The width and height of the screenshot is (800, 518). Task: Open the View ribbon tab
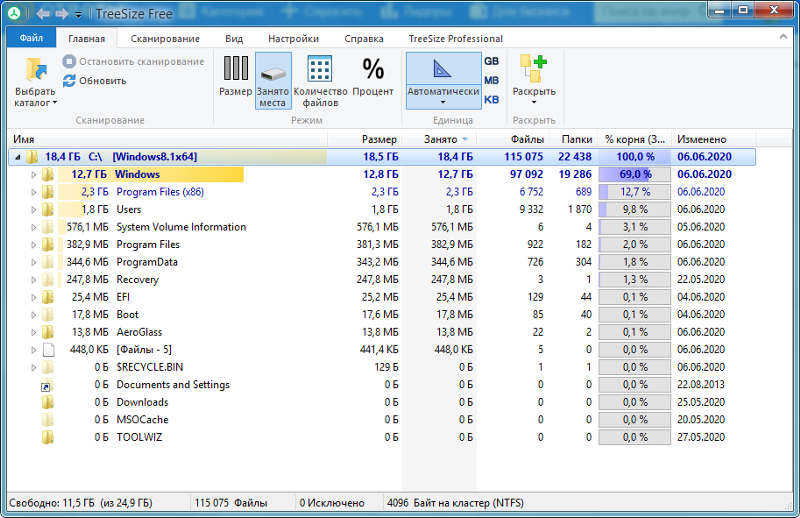(234, 39)
